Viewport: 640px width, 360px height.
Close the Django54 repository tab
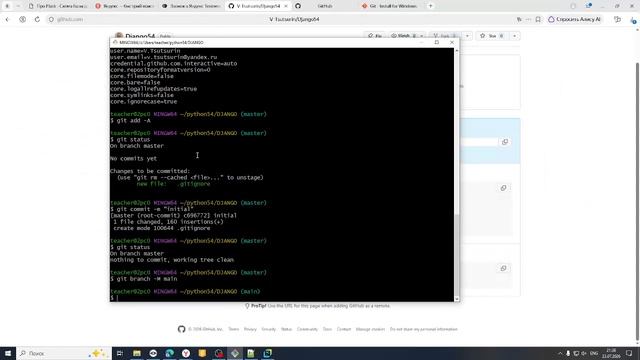click(286, 6)
